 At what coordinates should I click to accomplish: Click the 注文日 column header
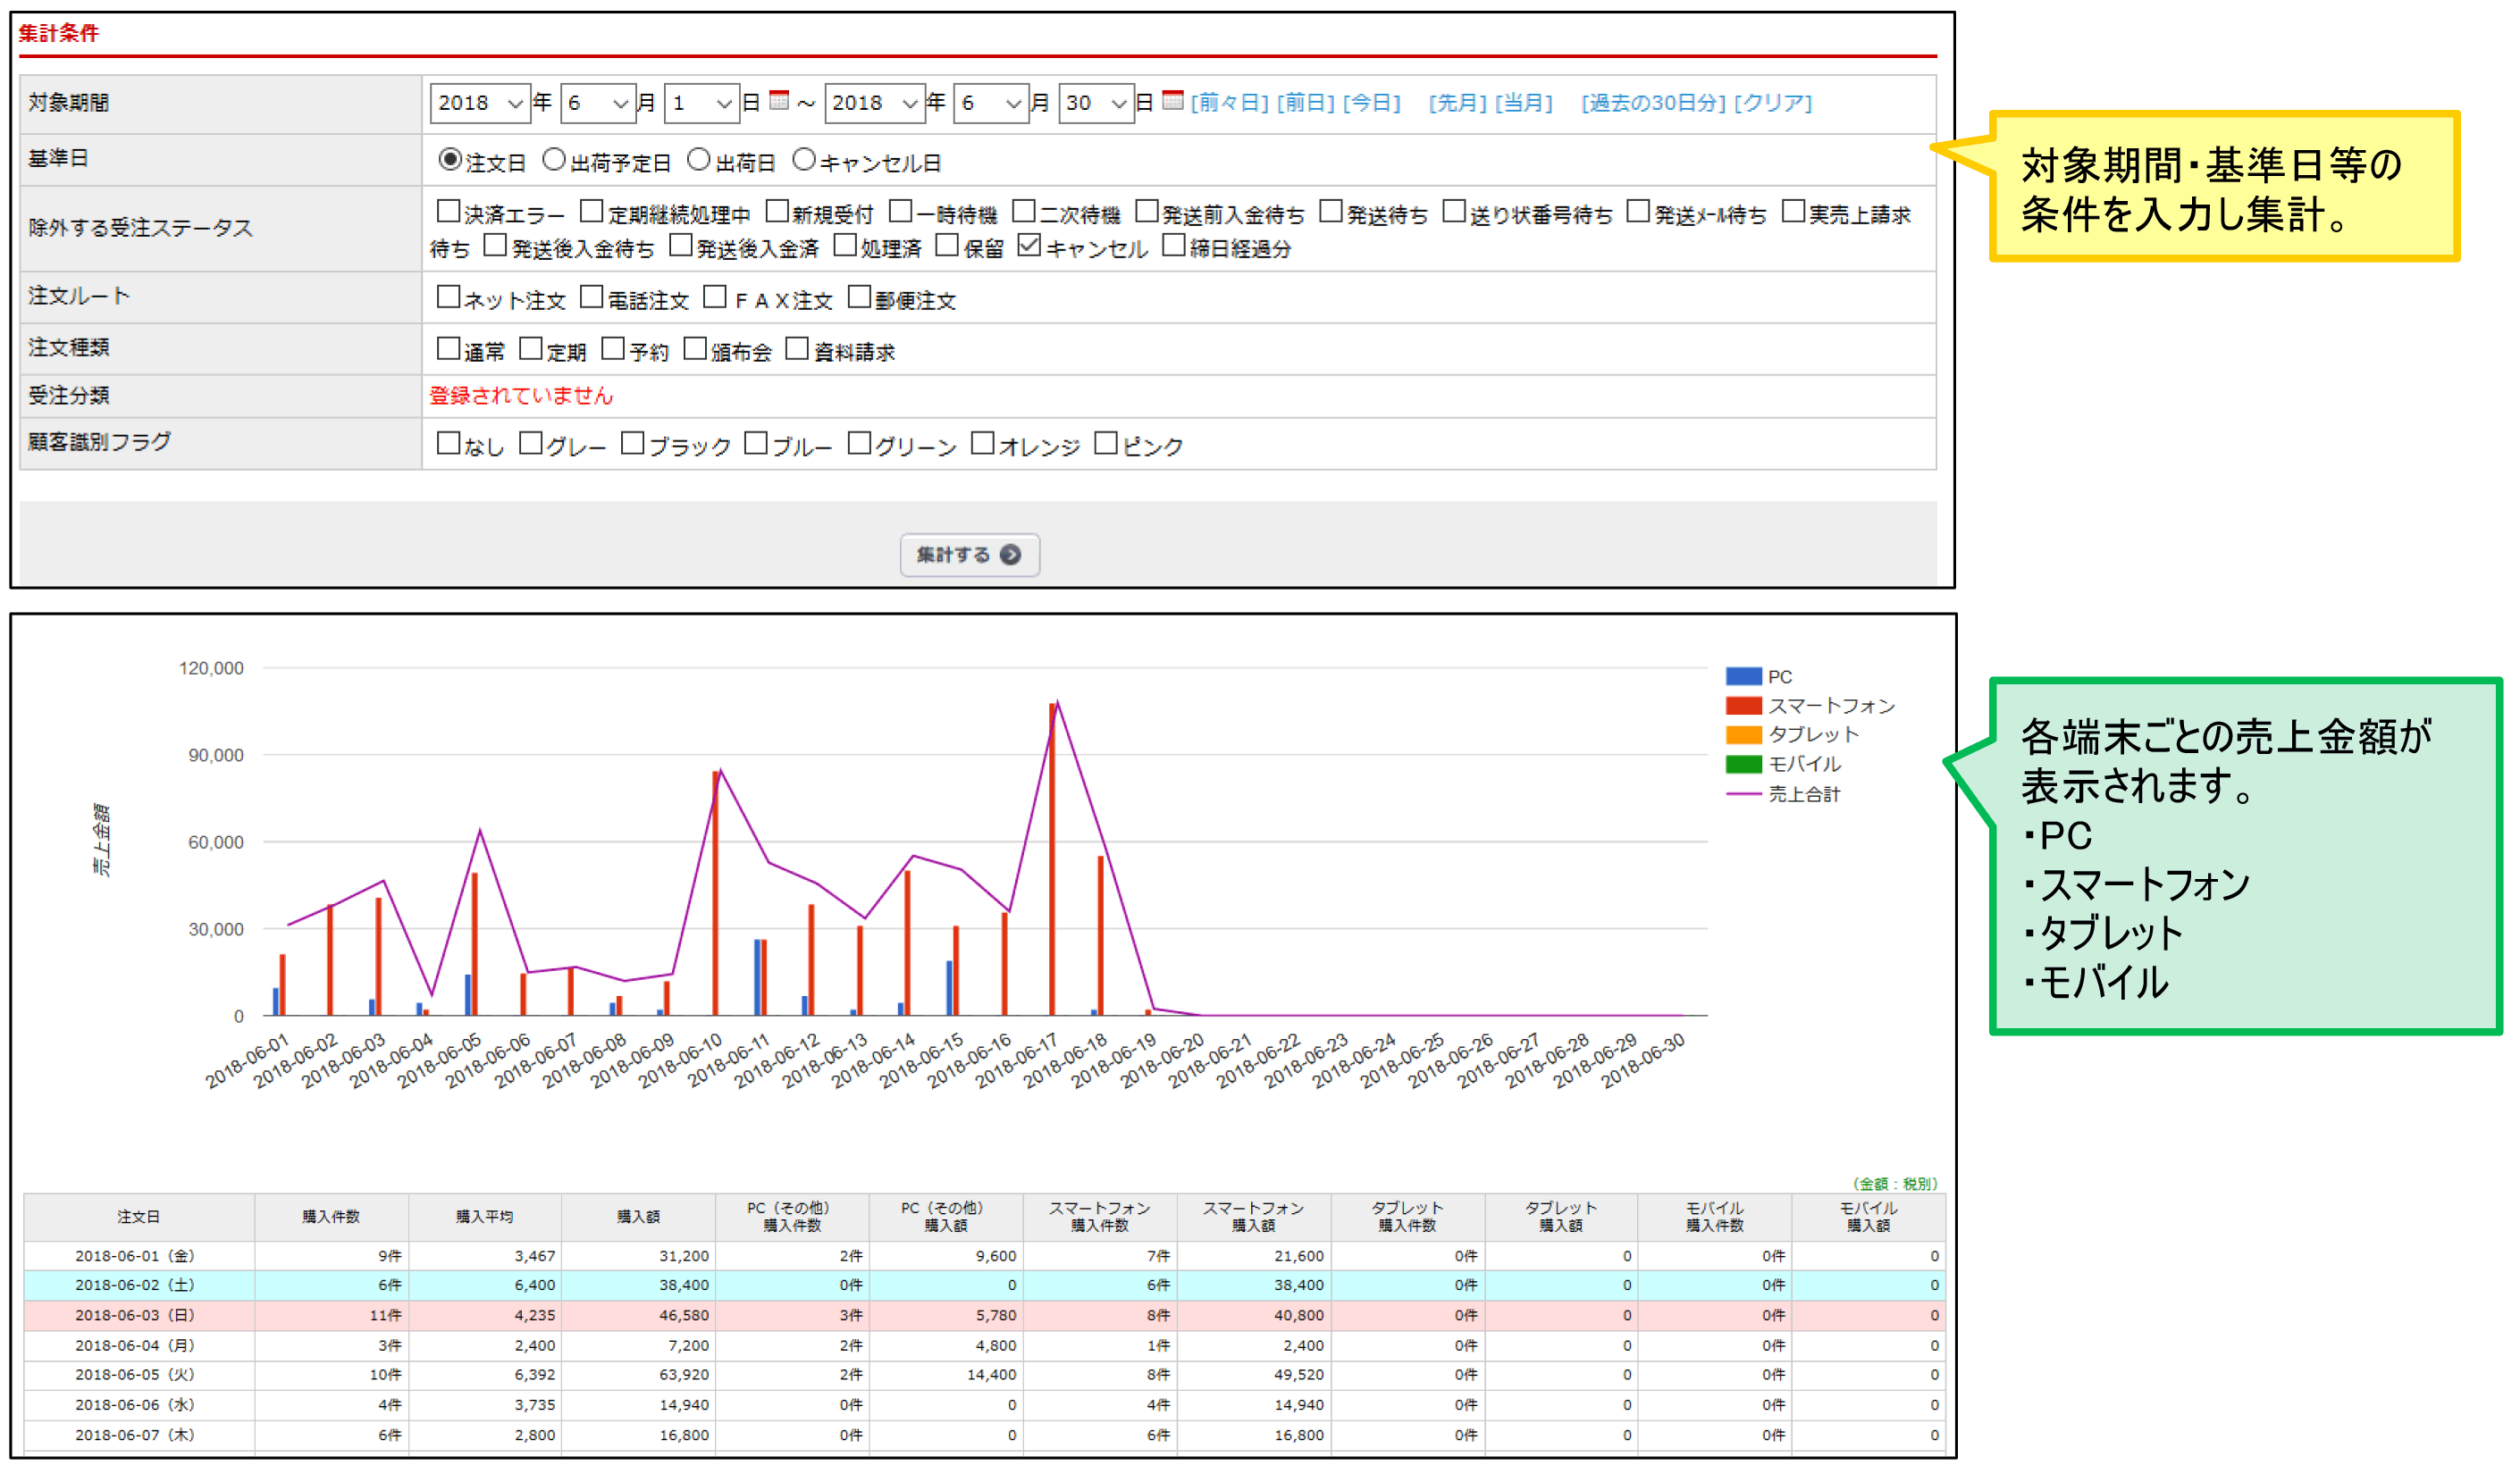(138, 1217)
